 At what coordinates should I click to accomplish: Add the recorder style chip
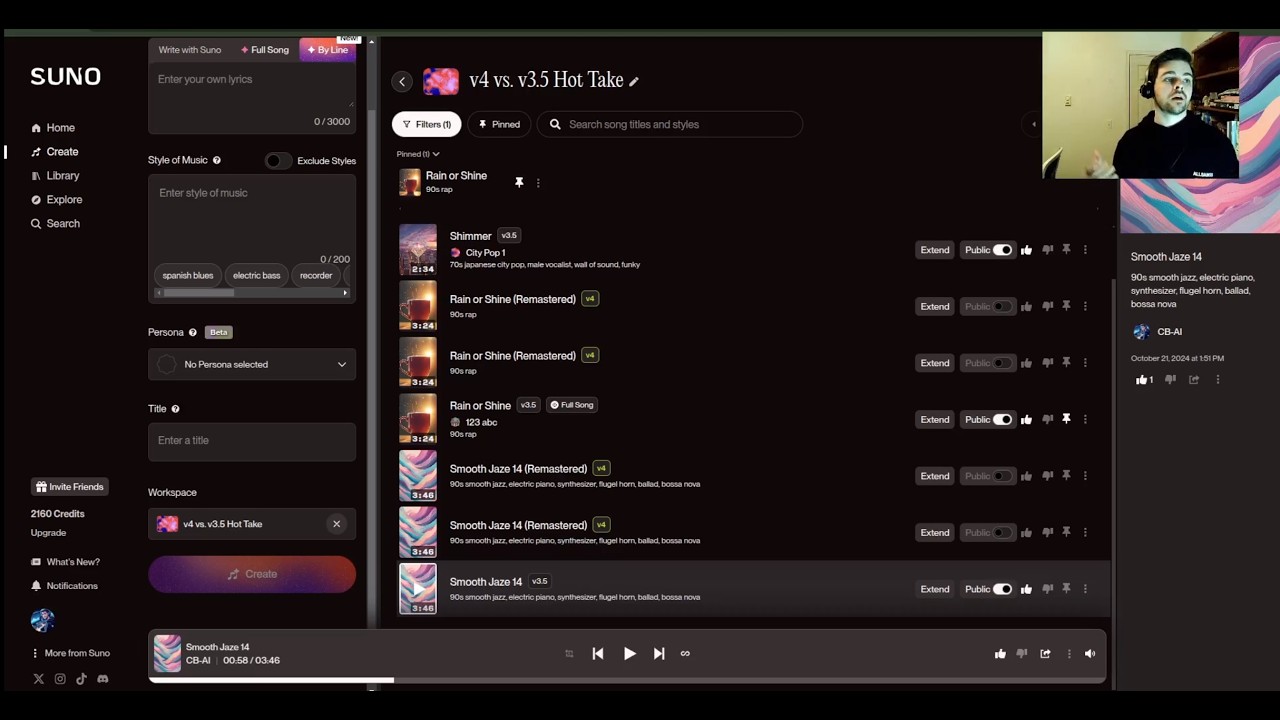(x=316, y=276)
